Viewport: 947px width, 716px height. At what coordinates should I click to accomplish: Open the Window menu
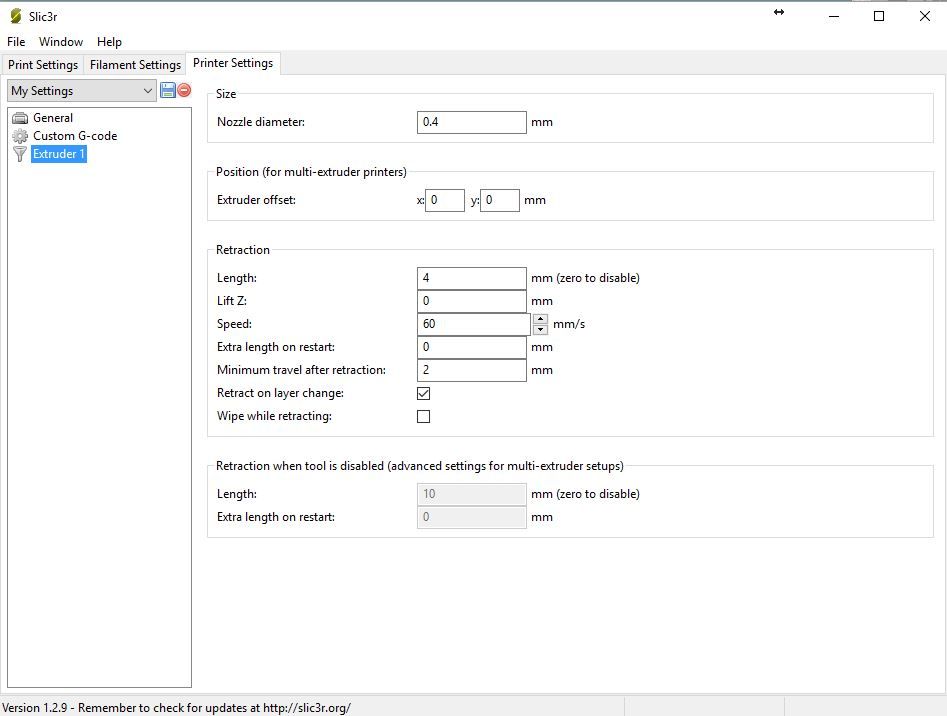[61, 42]
